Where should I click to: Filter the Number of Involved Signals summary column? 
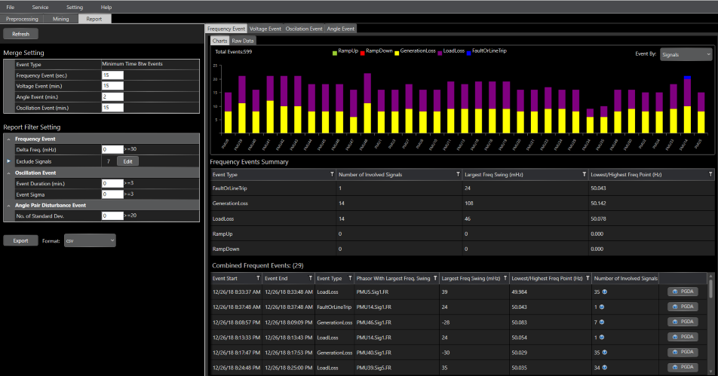pos(458,174)
